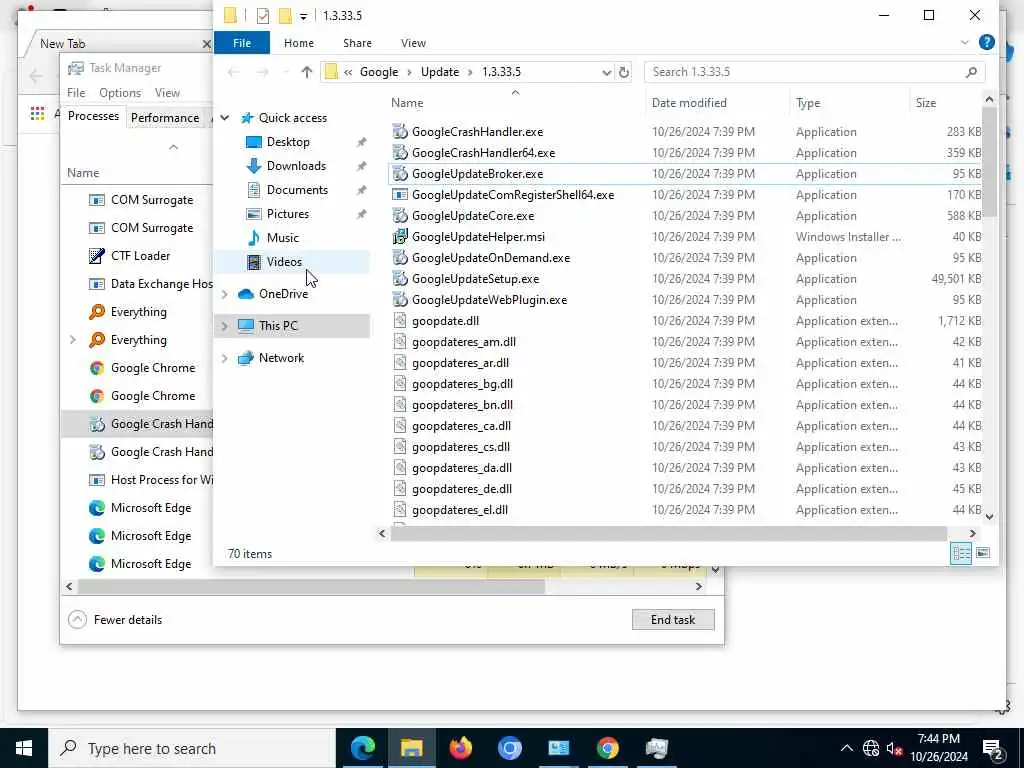This screenshot has height=768, width=1024.
Task: Click the OneDrive cloud icon
Action: pos(246,294)
